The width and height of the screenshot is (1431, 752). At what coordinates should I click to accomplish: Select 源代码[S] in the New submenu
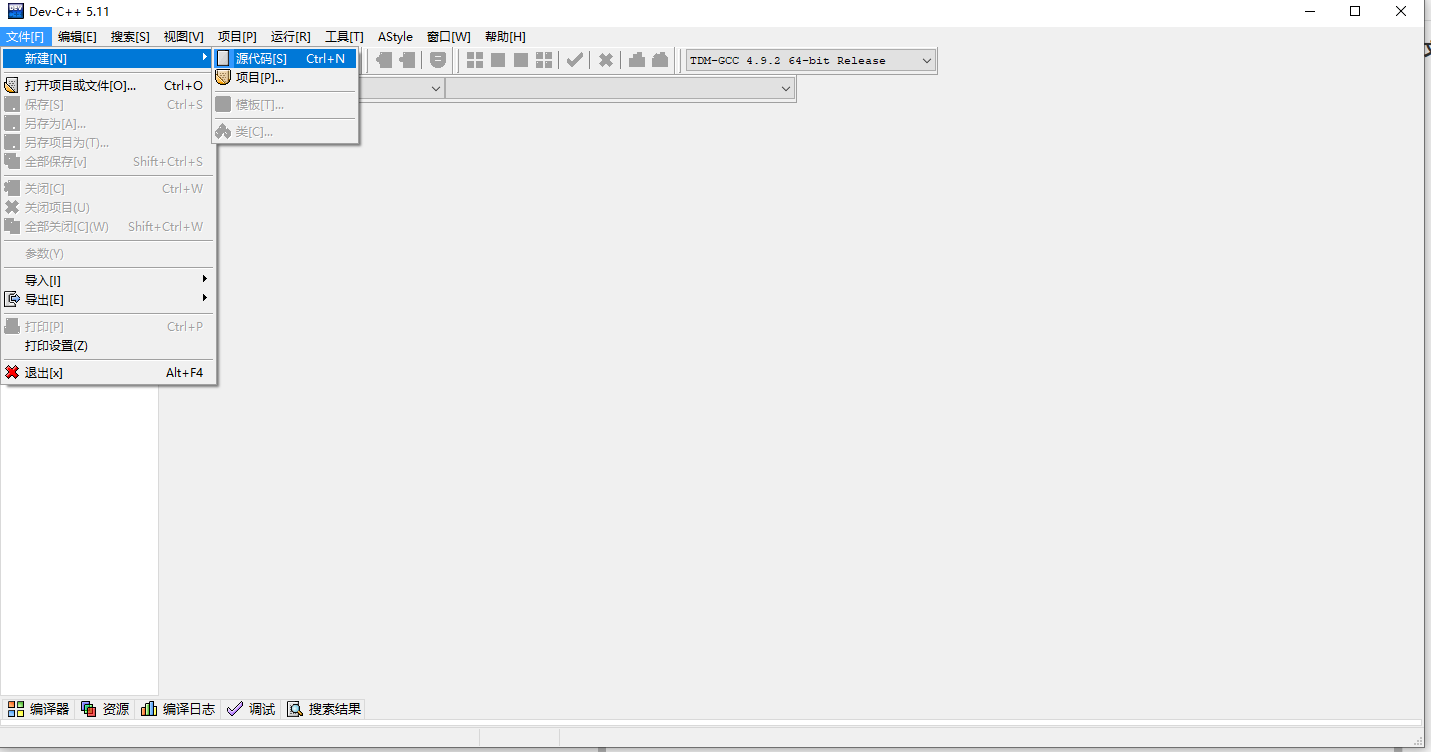285,59
